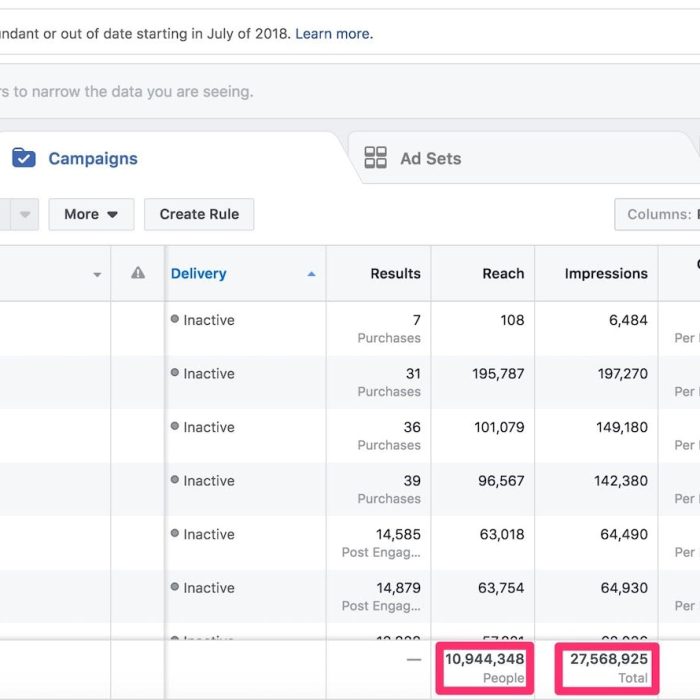Click the Campaigns folder icon

[24, 158]
